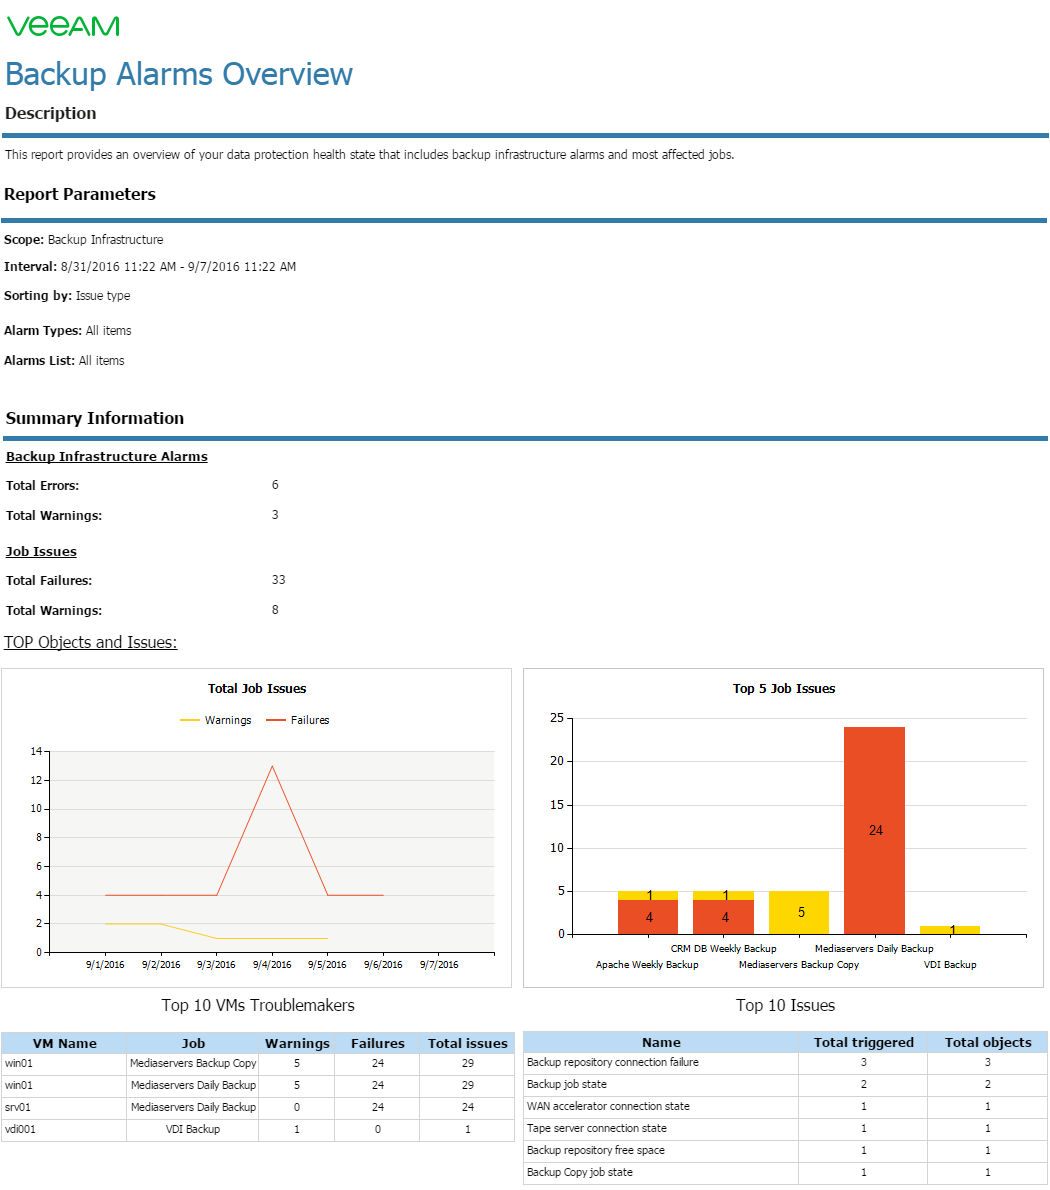Click the Failures legend entry
This screenshot has height=1190, width=1050.
(298, 720)
